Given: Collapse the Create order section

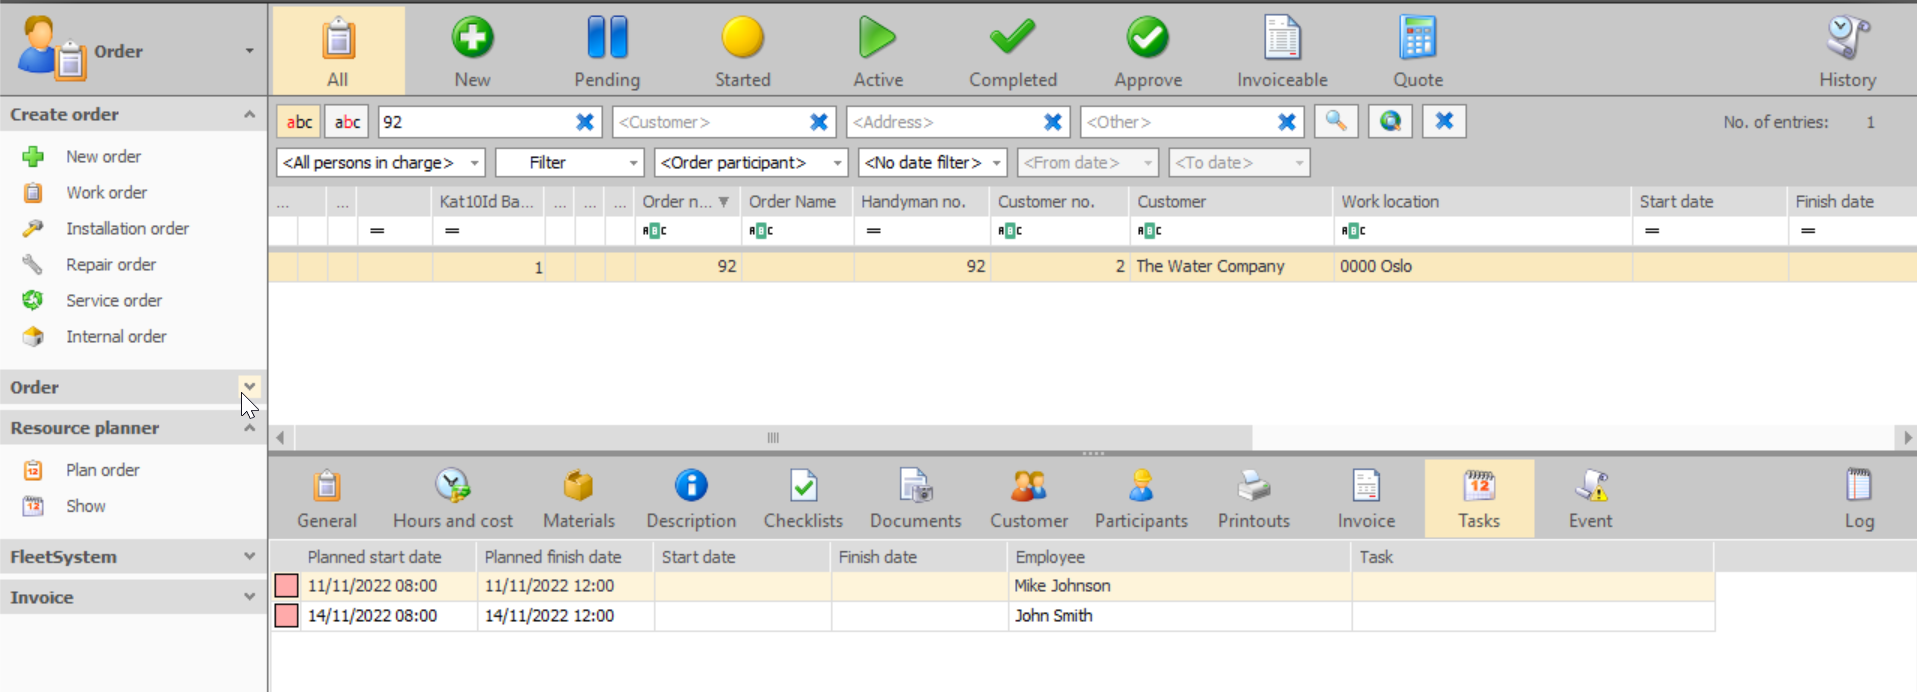Looking at the screenshot, I should pyautogui.click(x=249, y=114).
